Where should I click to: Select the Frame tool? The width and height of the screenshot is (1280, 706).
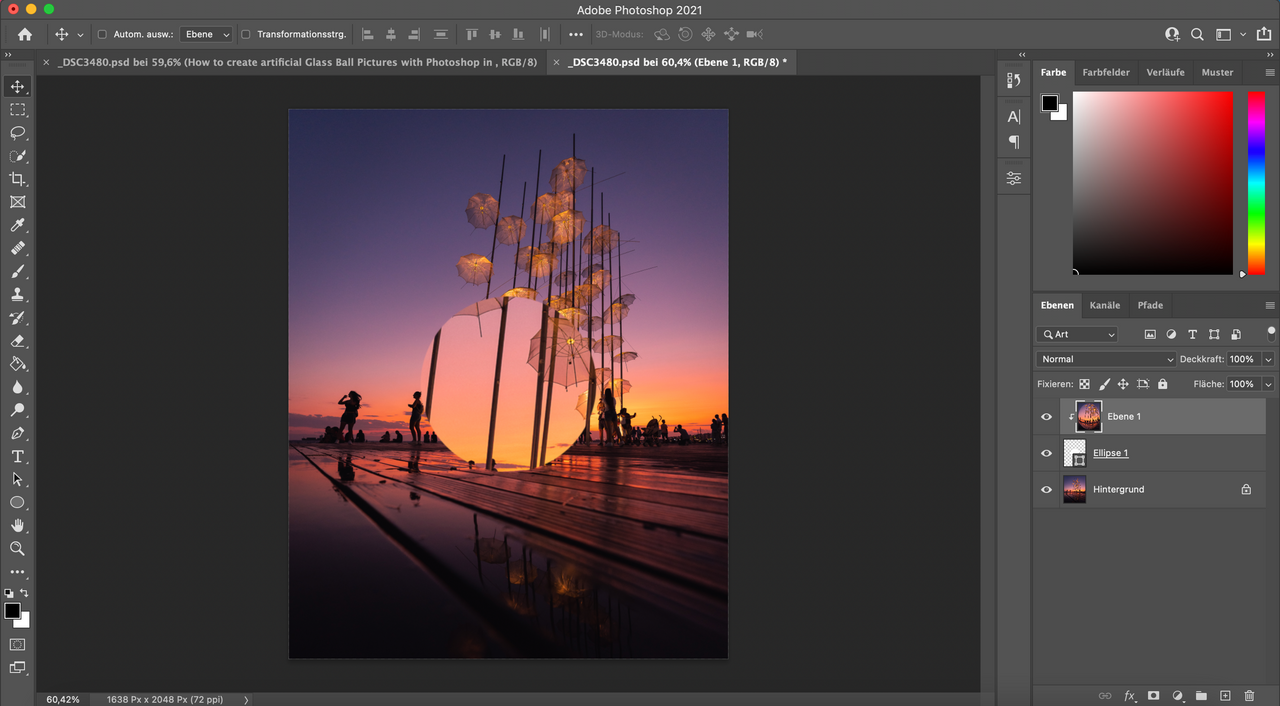tap(17, 202)
